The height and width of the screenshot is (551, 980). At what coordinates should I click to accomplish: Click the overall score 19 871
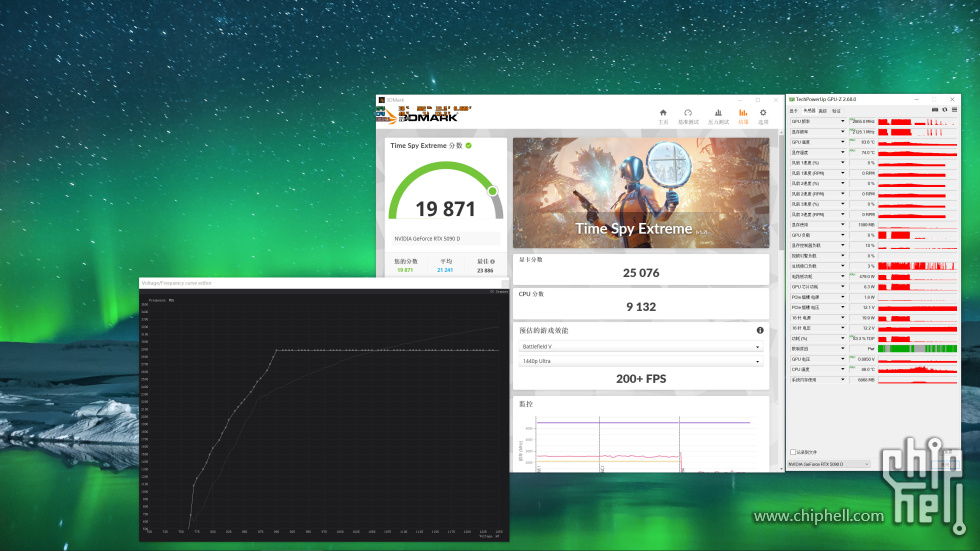(445, 209)
